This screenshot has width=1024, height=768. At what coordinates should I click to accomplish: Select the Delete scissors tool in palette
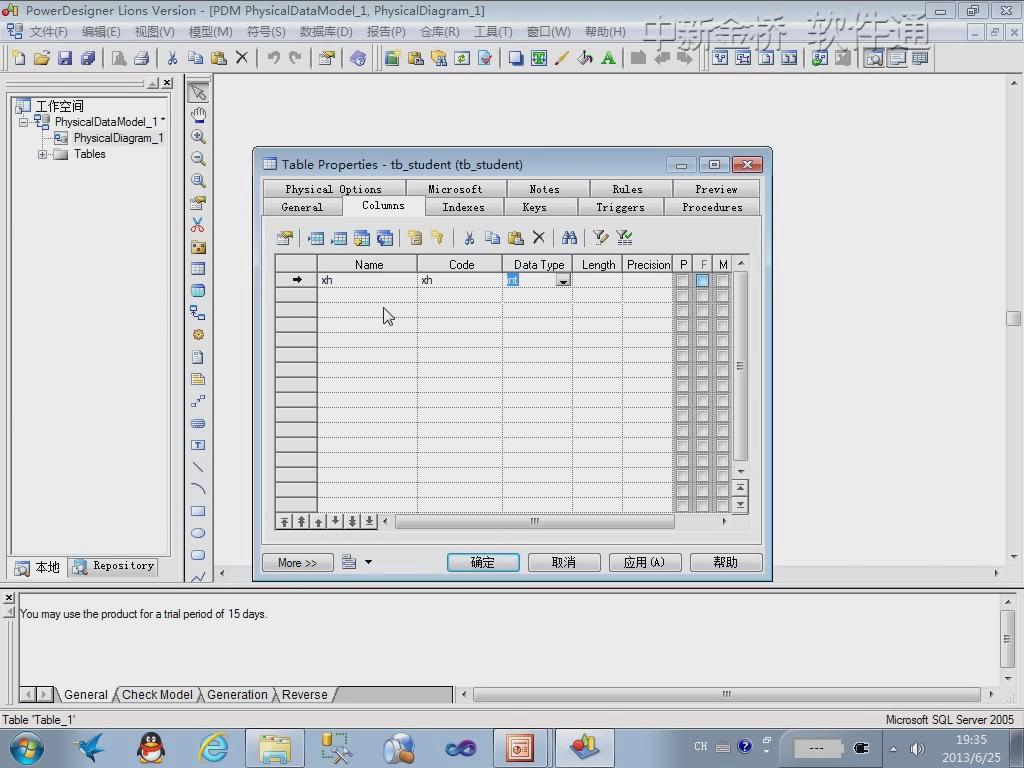198,225
